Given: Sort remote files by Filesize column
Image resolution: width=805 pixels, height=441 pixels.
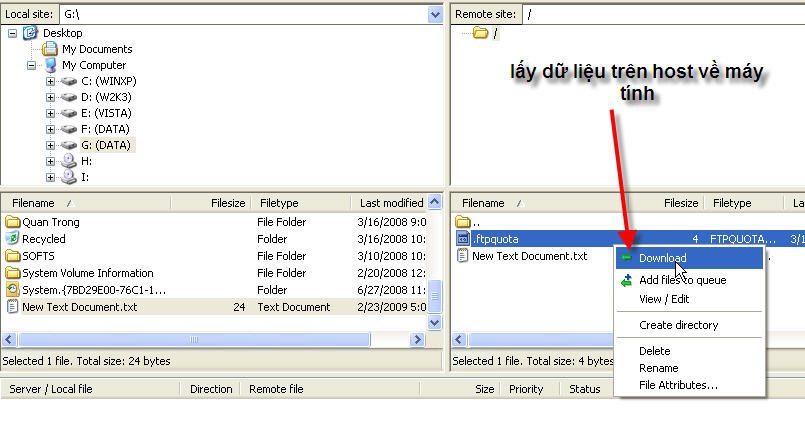Looking at the screenshot, I should click(x=662, y=203).
